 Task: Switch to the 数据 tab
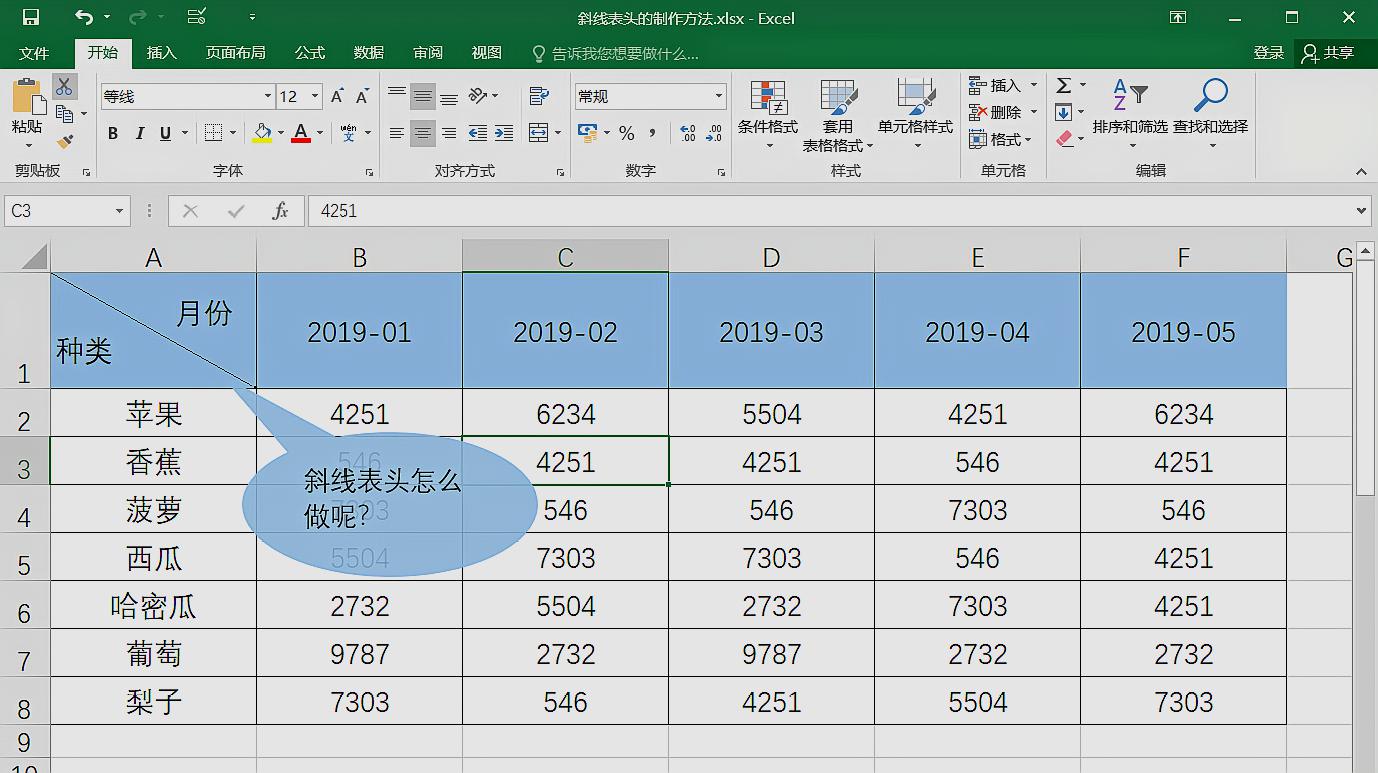369,53
